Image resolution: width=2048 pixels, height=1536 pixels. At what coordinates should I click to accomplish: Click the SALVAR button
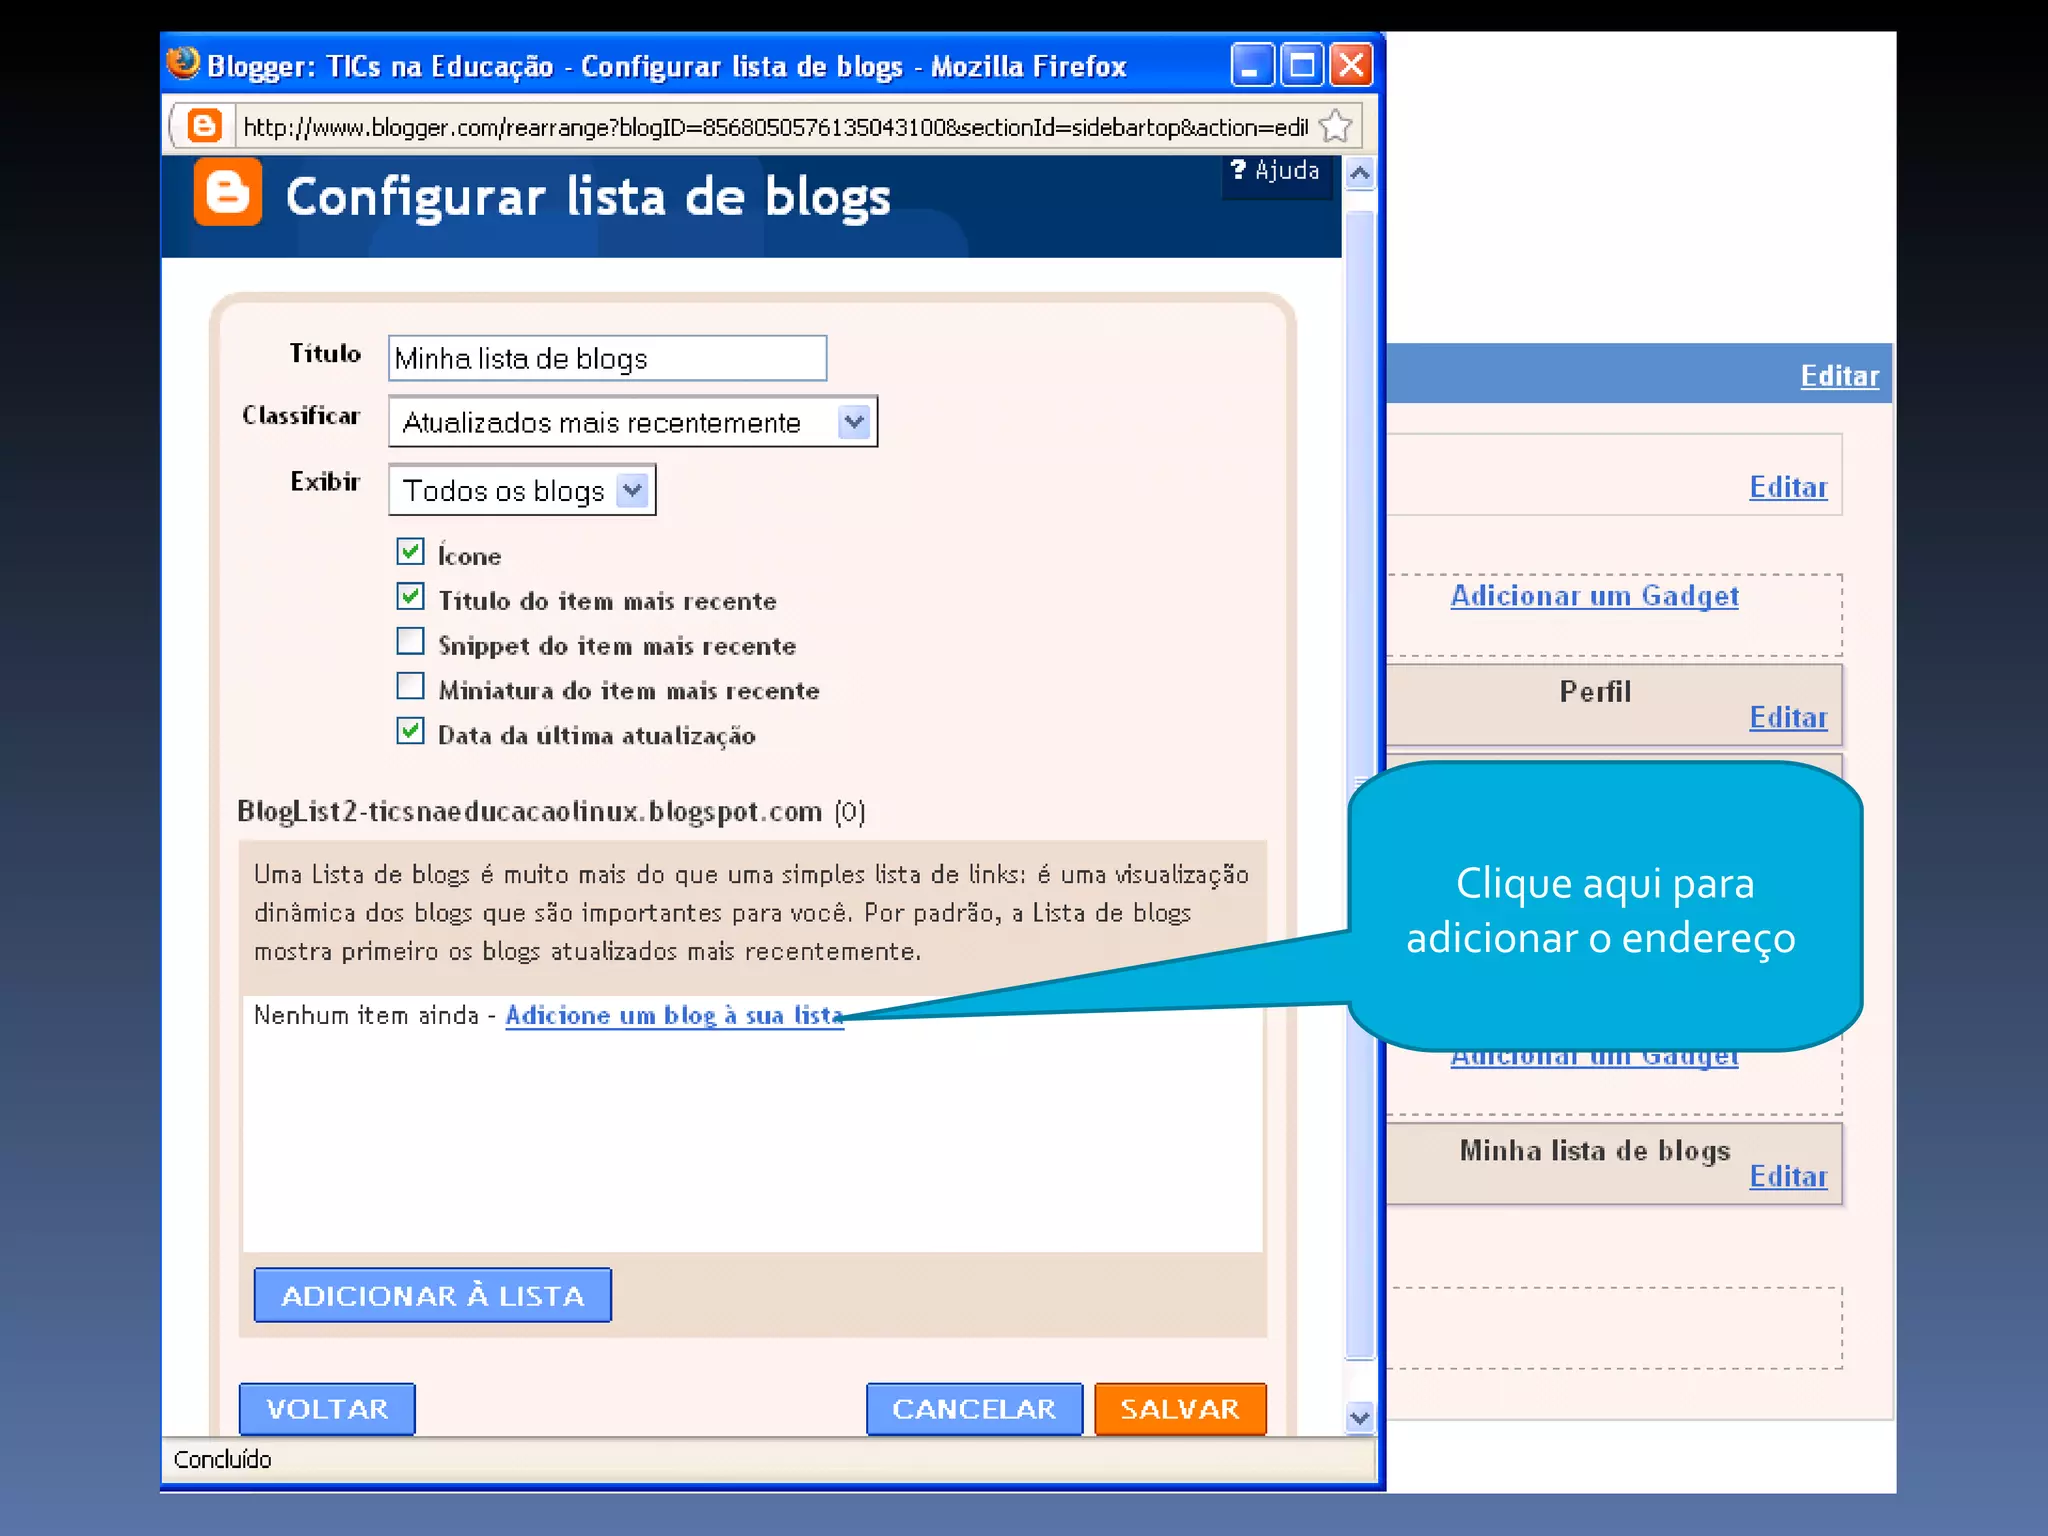point(1180,1409)
